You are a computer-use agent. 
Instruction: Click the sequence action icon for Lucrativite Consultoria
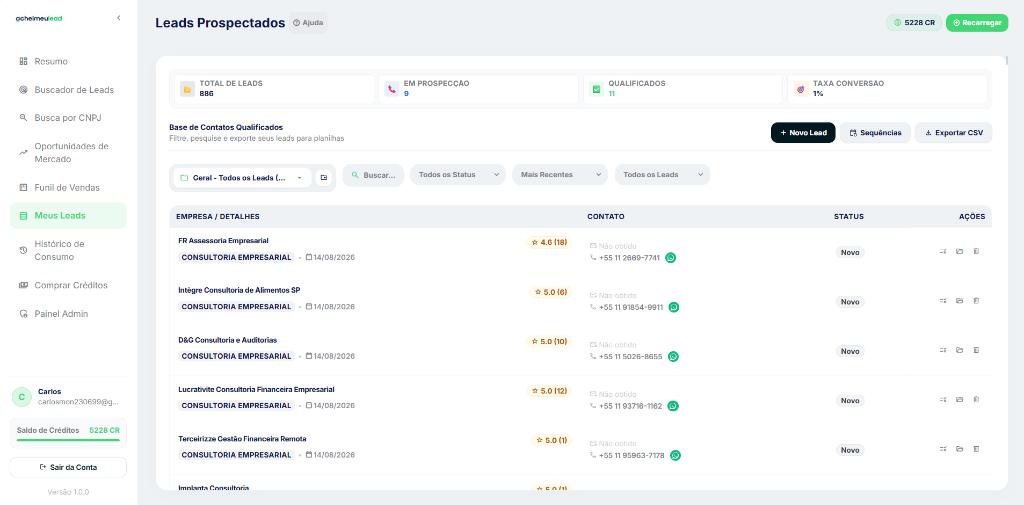(943, 399)
